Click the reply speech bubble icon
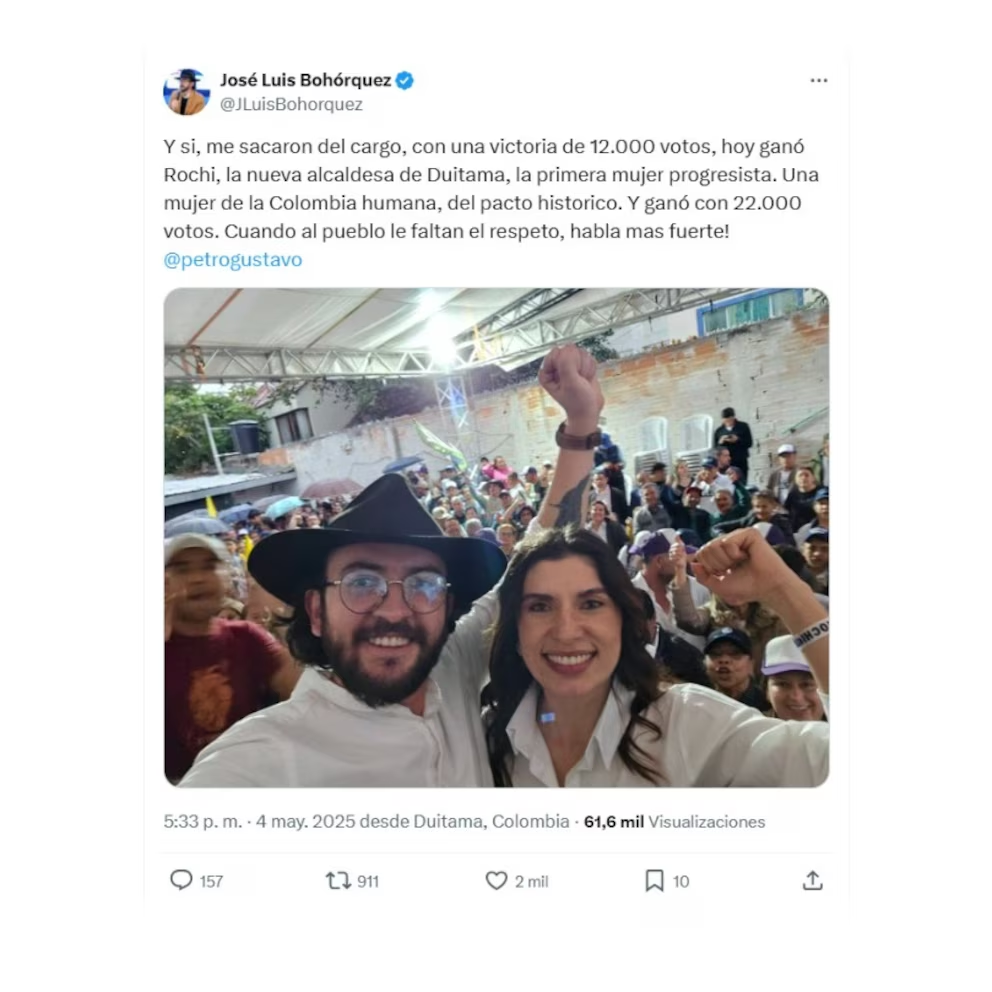 (181, 880)
